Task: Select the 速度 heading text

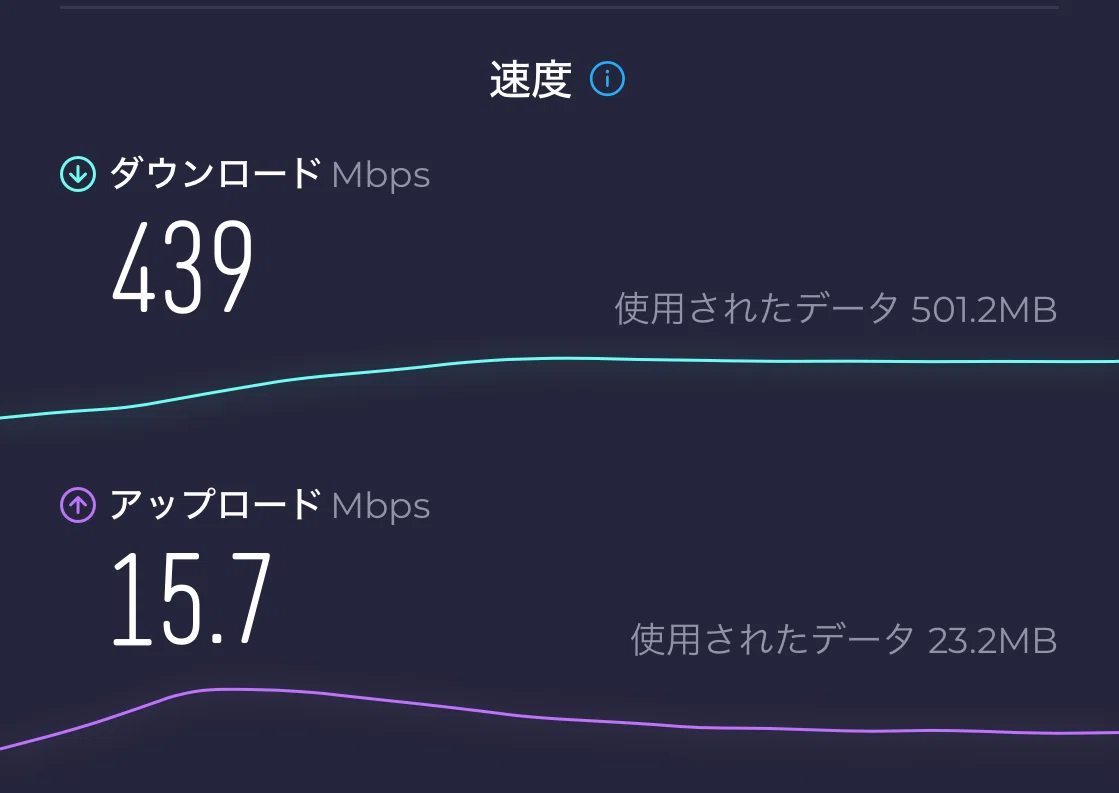Action: coord(530,79)
